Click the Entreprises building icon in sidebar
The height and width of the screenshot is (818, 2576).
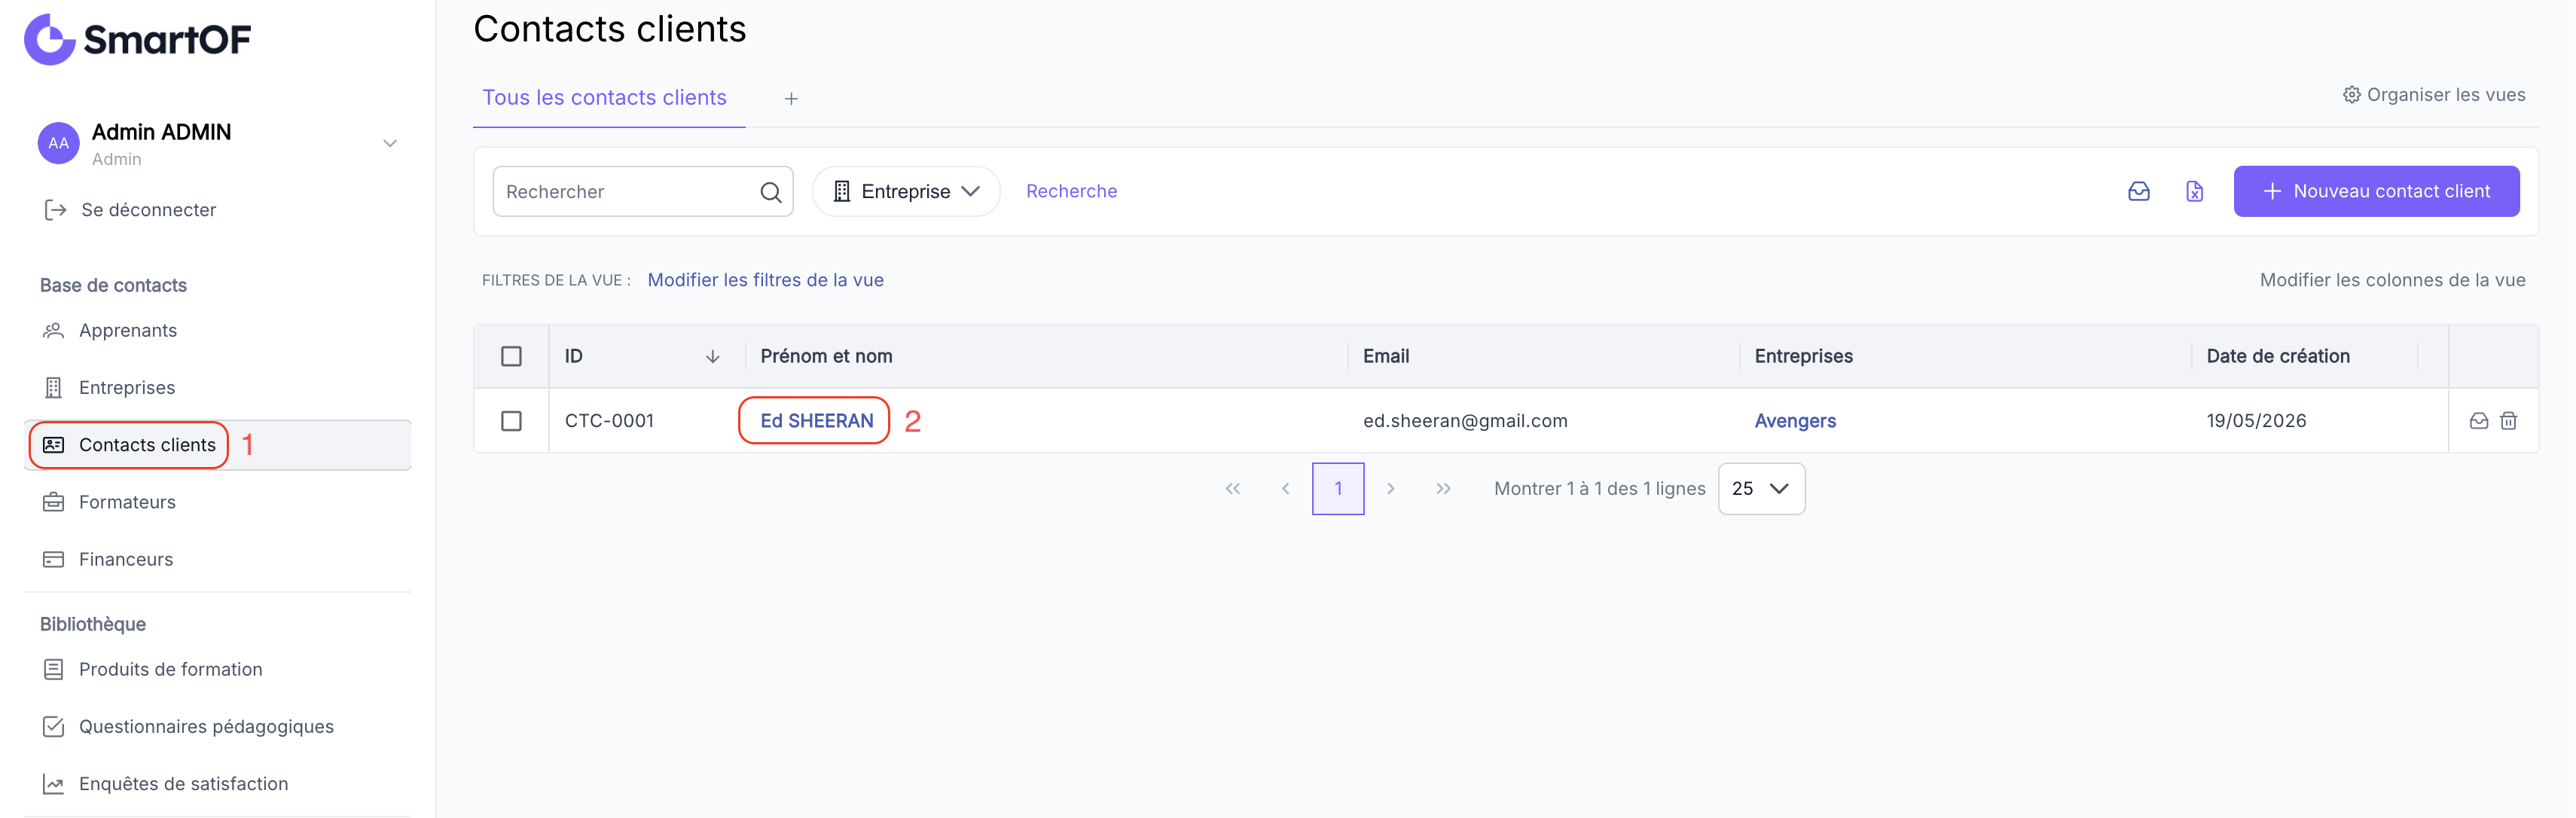coord(53,388)
